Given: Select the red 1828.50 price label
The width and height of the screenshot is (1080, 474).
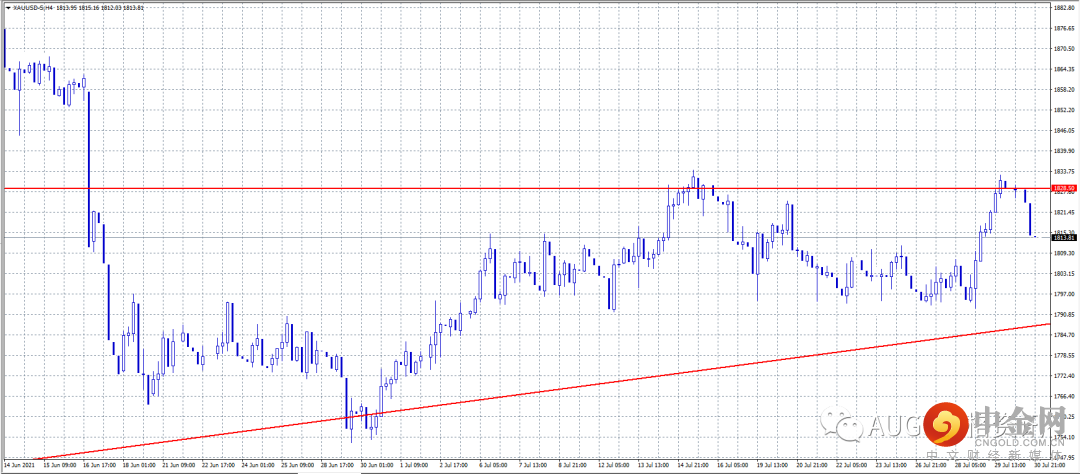Looking at the screenshot, I should [1065, 187].
